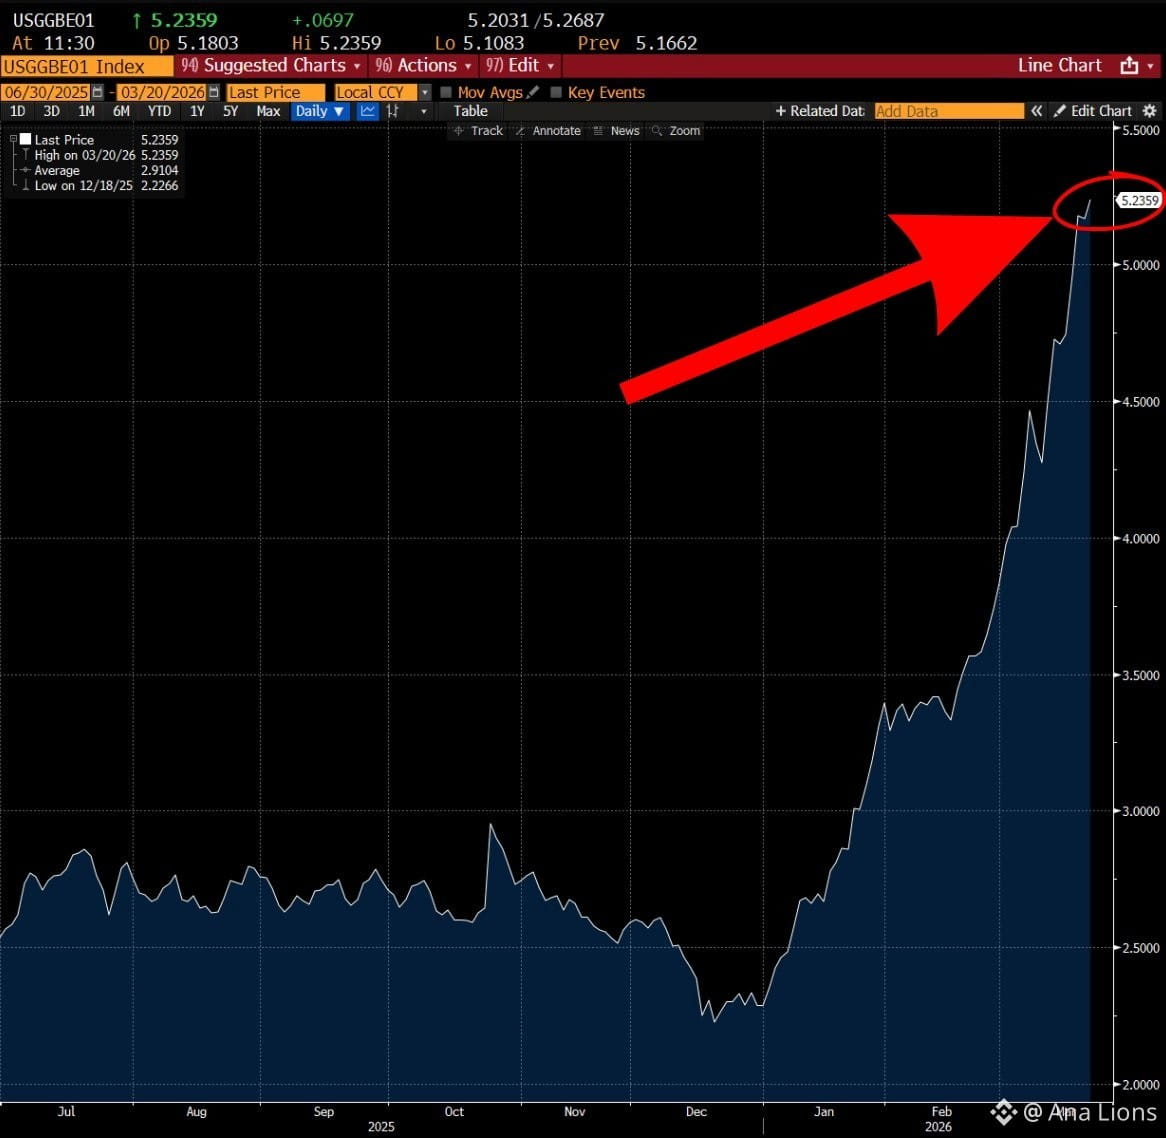Click the Op 5.1803 open value
This screenshot has height=1138, width=1166.
coord(193,43)
